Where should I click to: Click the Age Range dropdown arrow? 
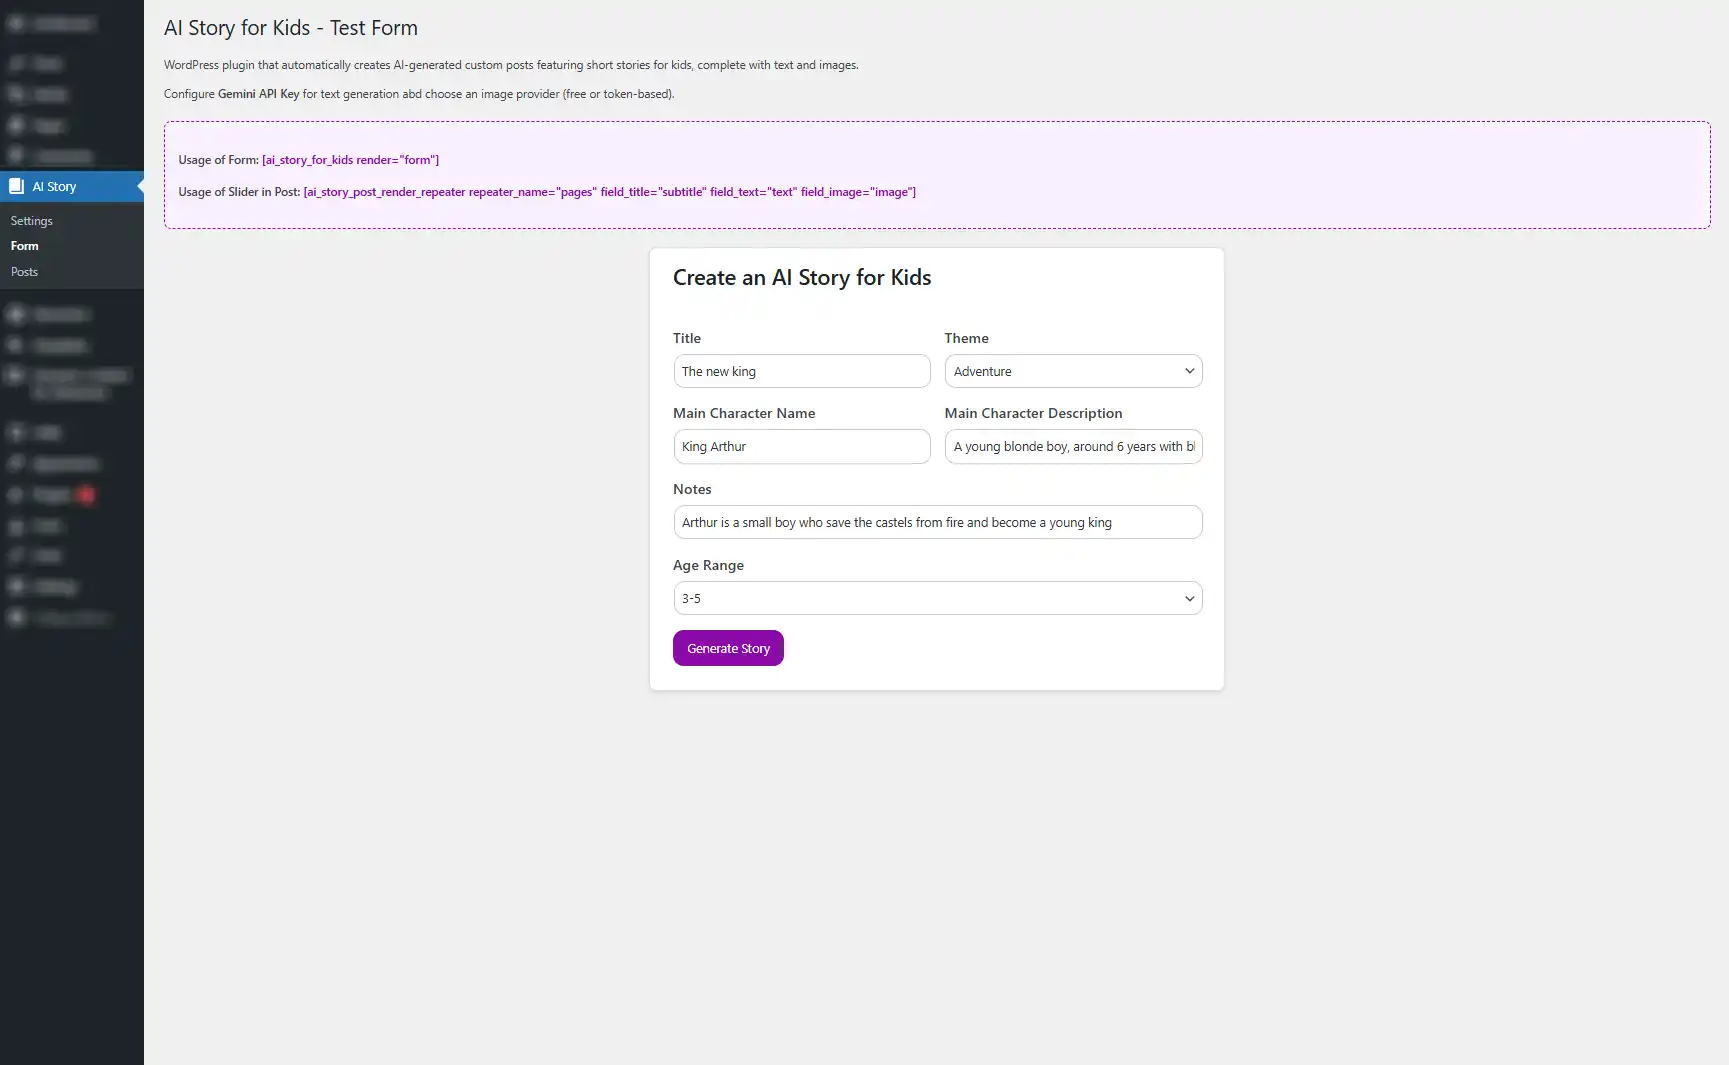point(1189,598)
